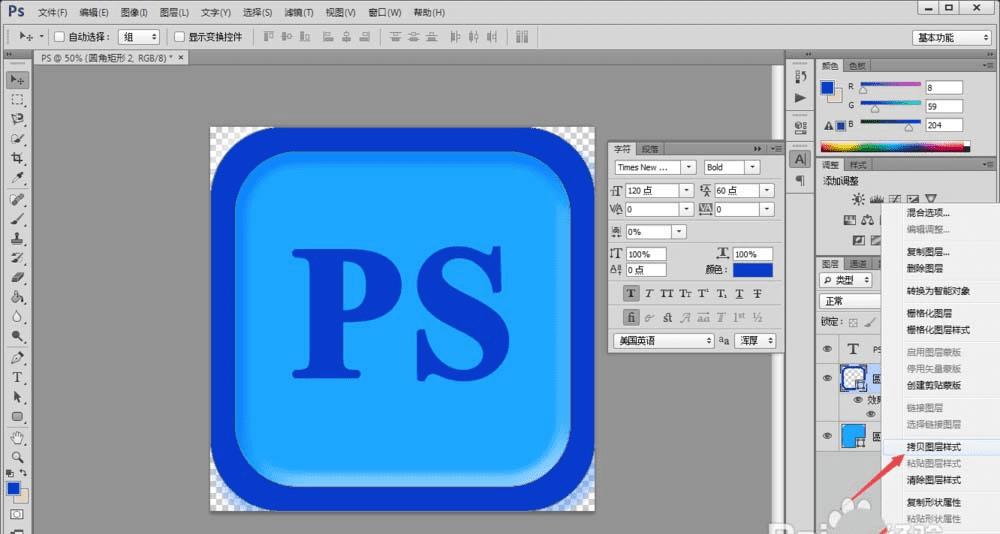Screen dimensions: 1000x534
Task: Open the Character panel icon (A|) in the dock
Action: pos(800,159)
